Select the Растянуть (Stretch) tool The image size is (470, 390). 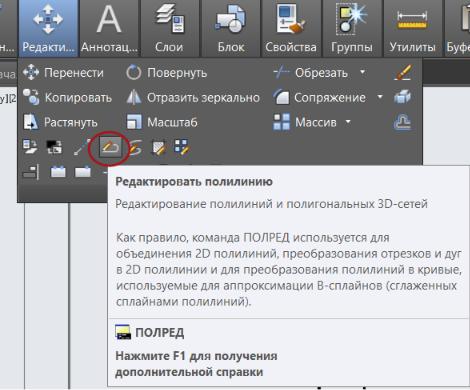point(60,122)
